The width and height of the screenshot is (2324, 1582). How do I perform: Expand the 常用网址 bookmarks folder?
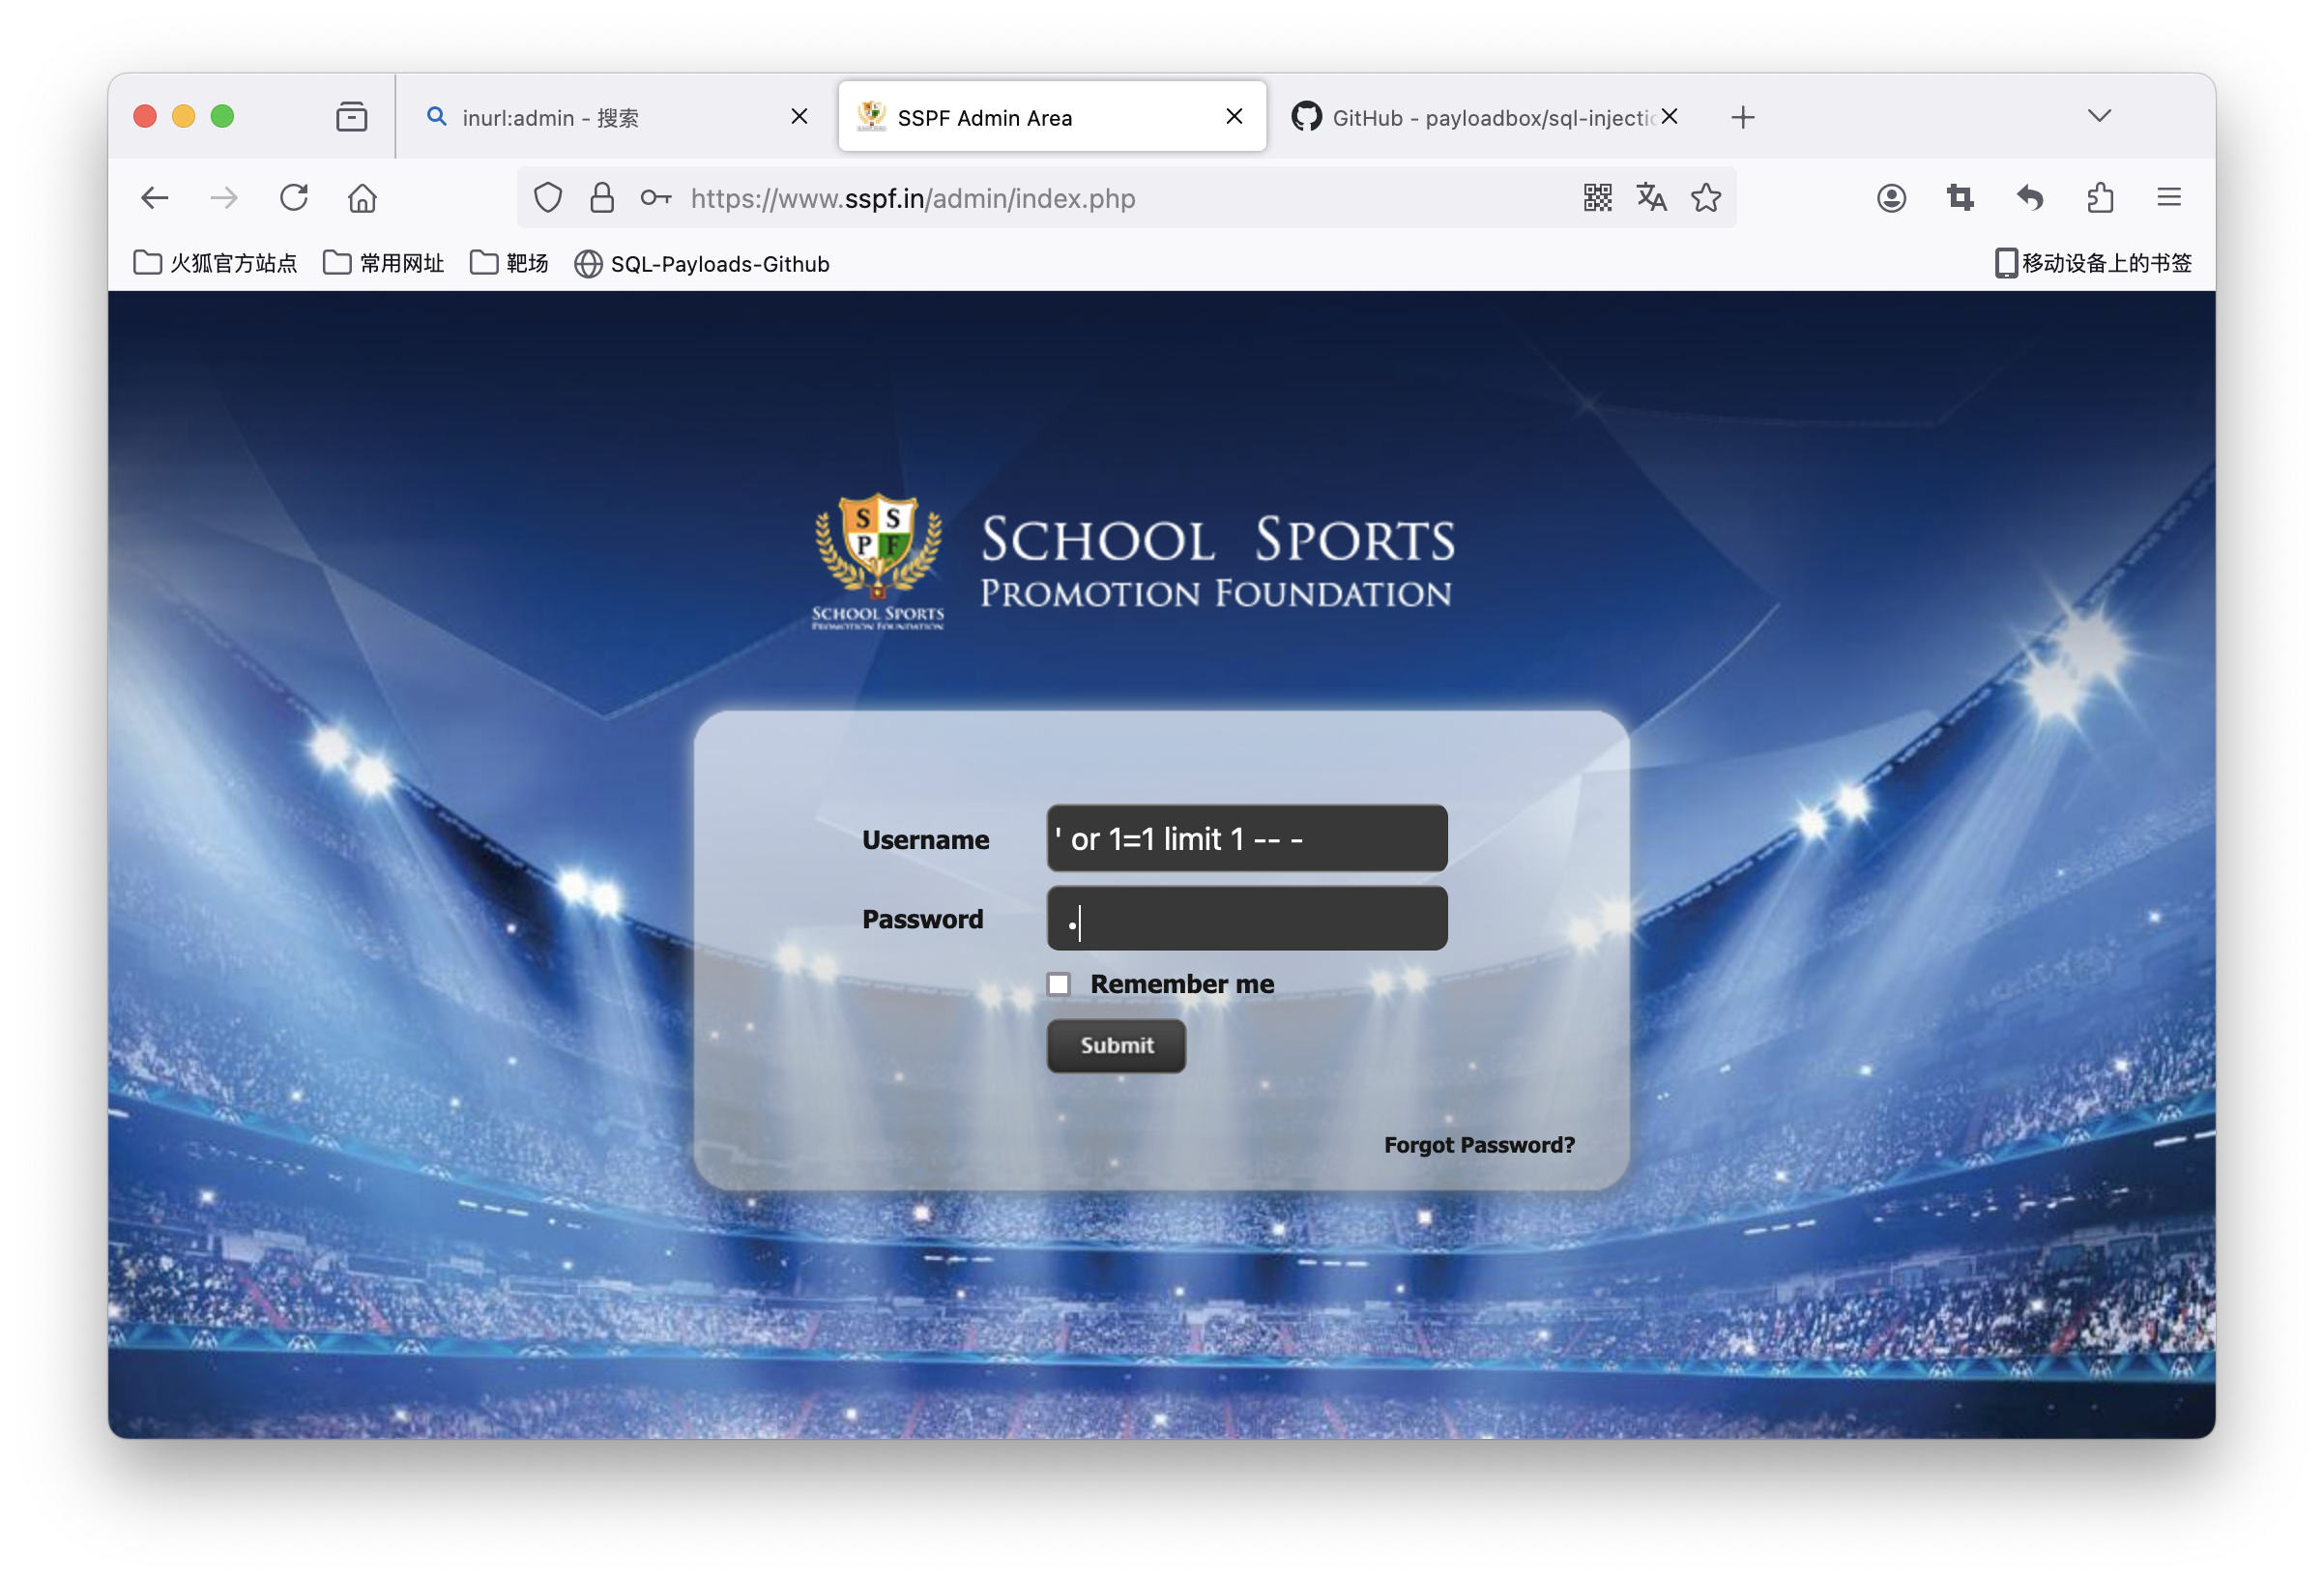pos(384,263)
